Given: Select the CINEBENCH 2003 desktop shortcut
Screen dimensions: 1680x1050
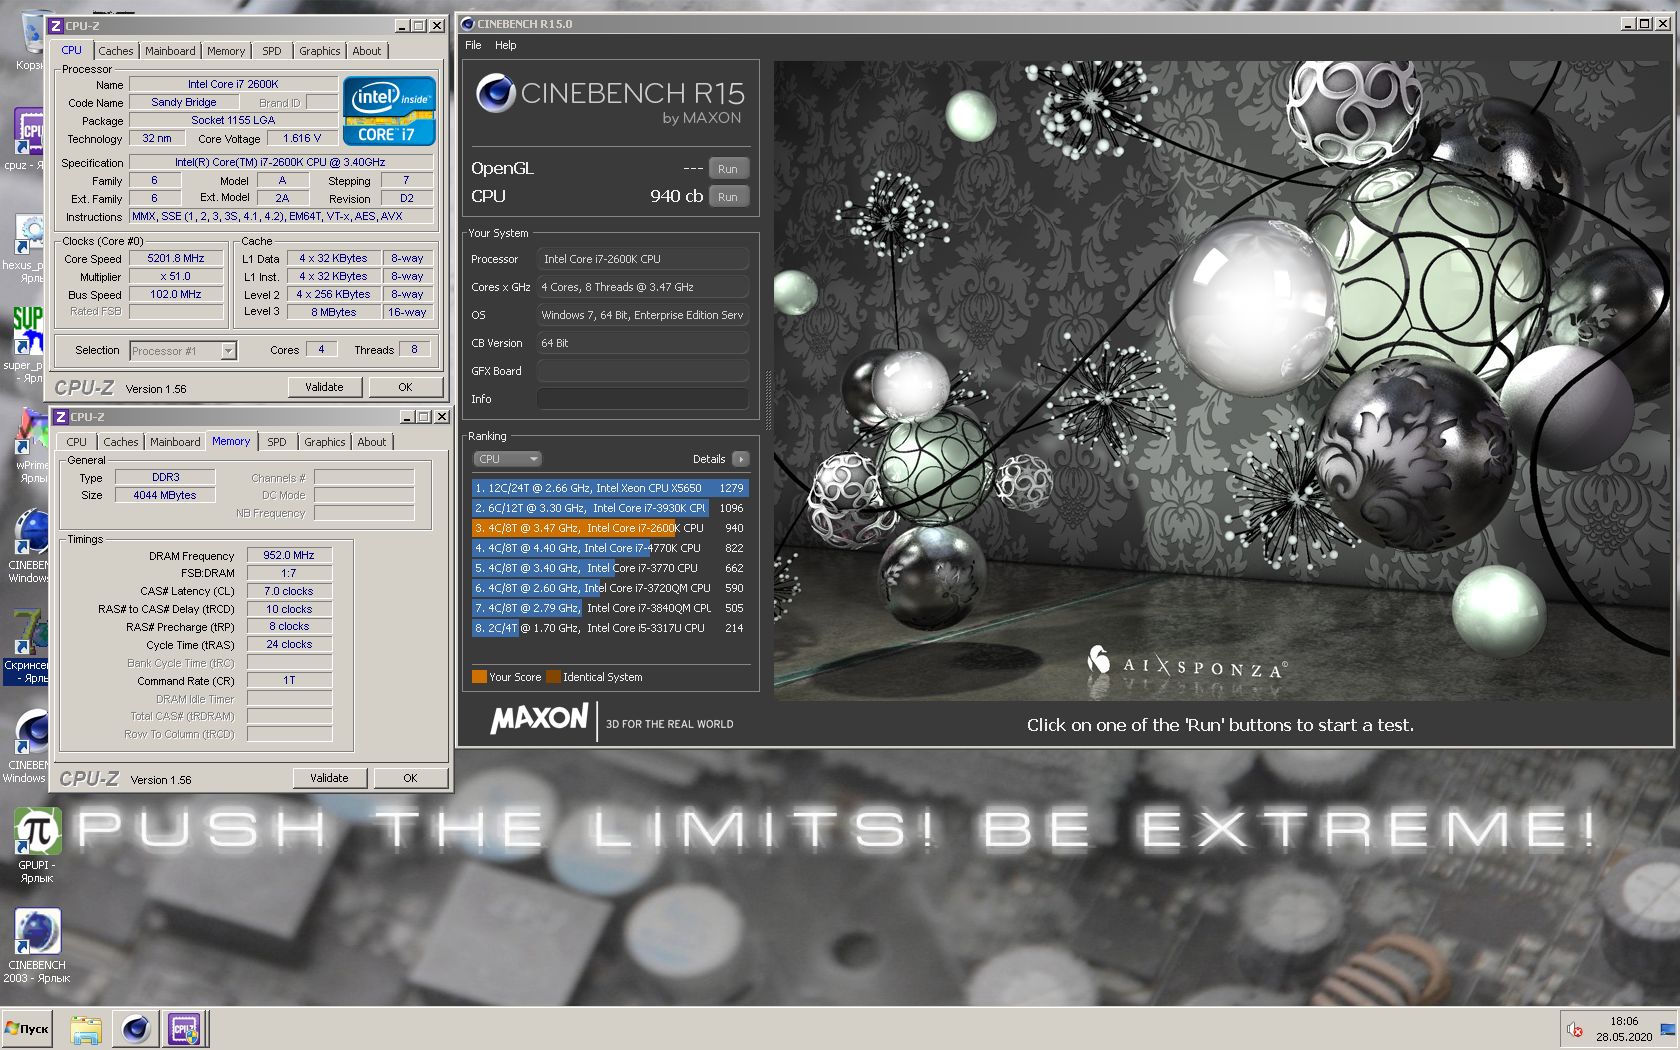Looking at the screenshot, I should 37,945.
